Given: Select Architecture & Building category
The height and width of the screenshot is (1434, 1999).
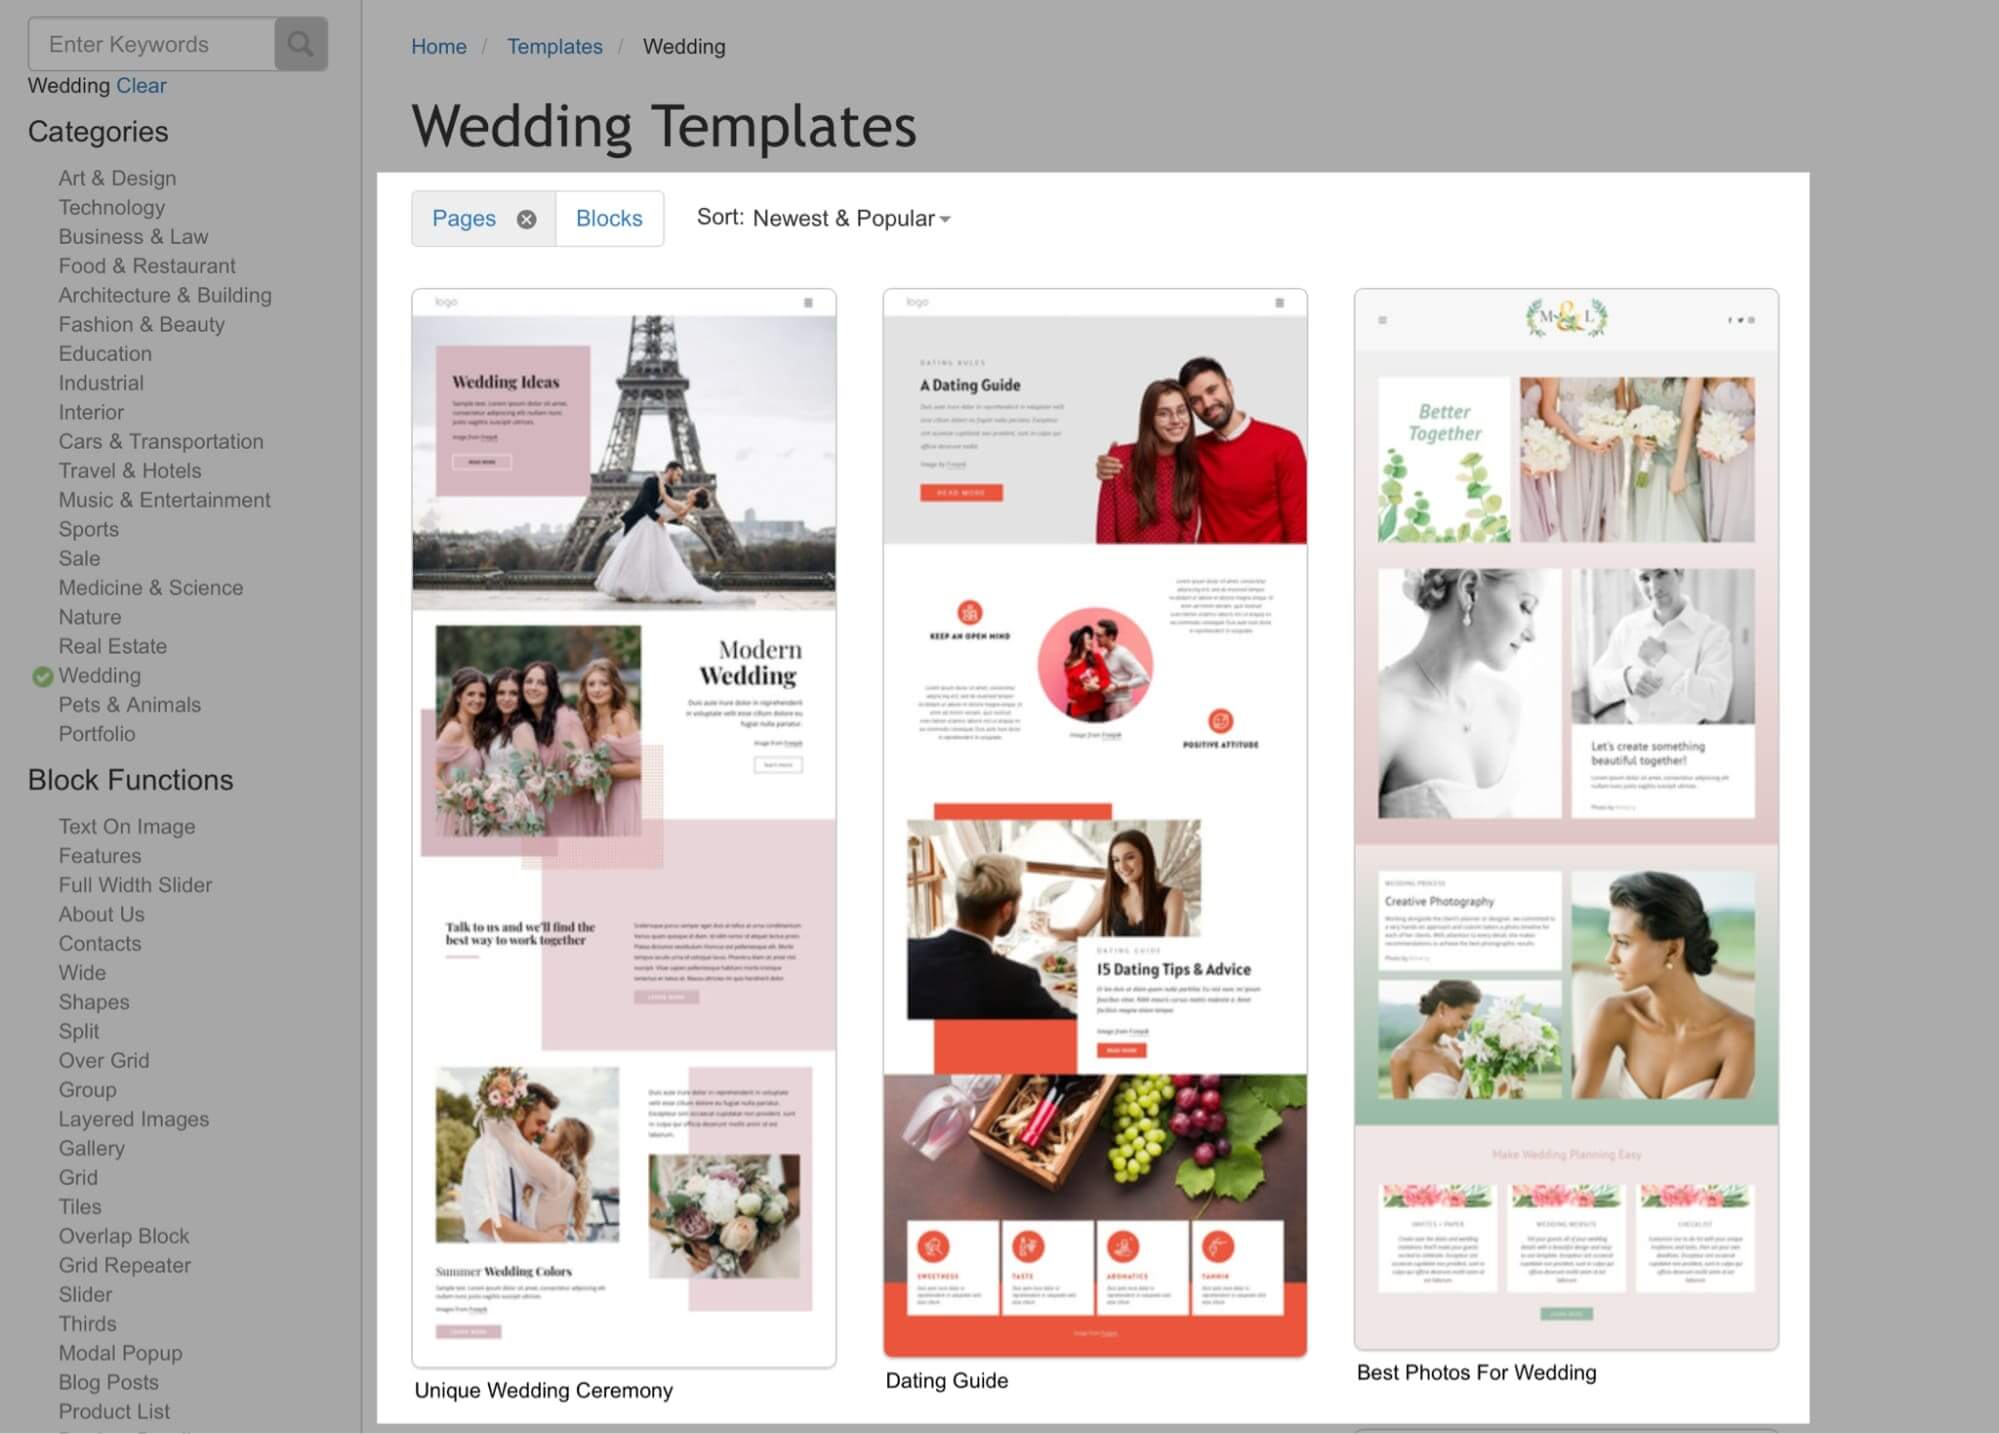Looking at the screenshot, I should pyautogui.click(x=165, y=295).
